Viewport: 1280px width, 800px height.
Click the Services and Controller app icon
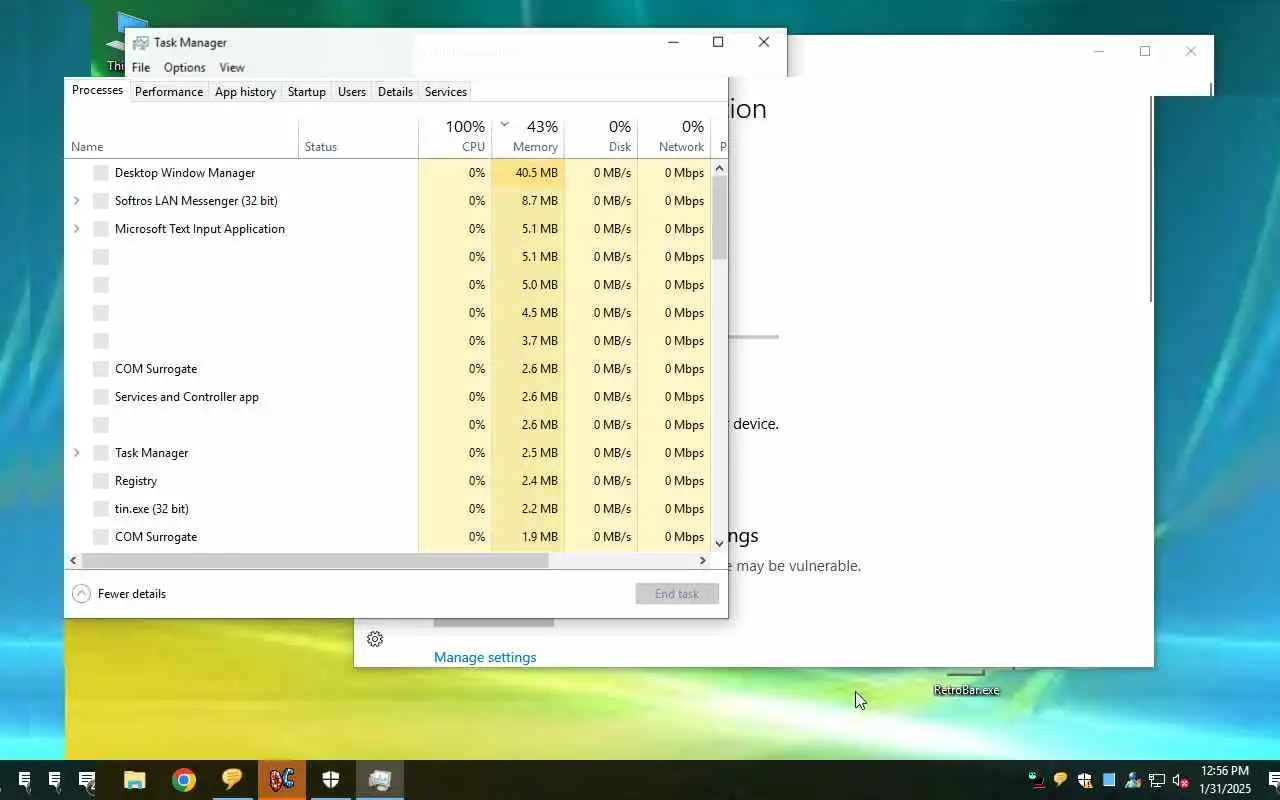101,397
